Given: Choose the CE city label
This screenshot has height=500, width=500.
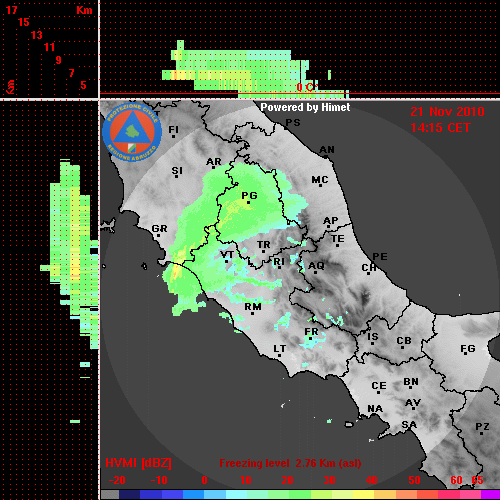Looking at the screenshot, I should coord(379,386).
